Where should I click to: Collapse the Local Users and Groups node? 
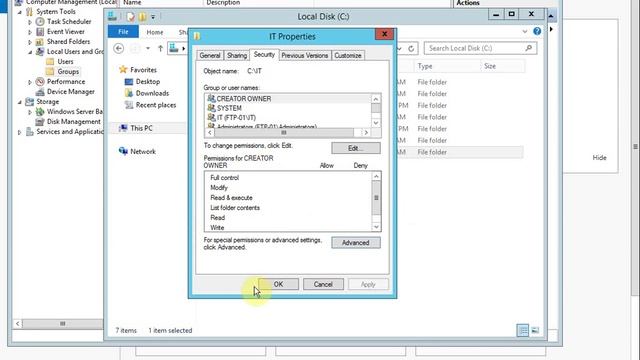[30, 52]
